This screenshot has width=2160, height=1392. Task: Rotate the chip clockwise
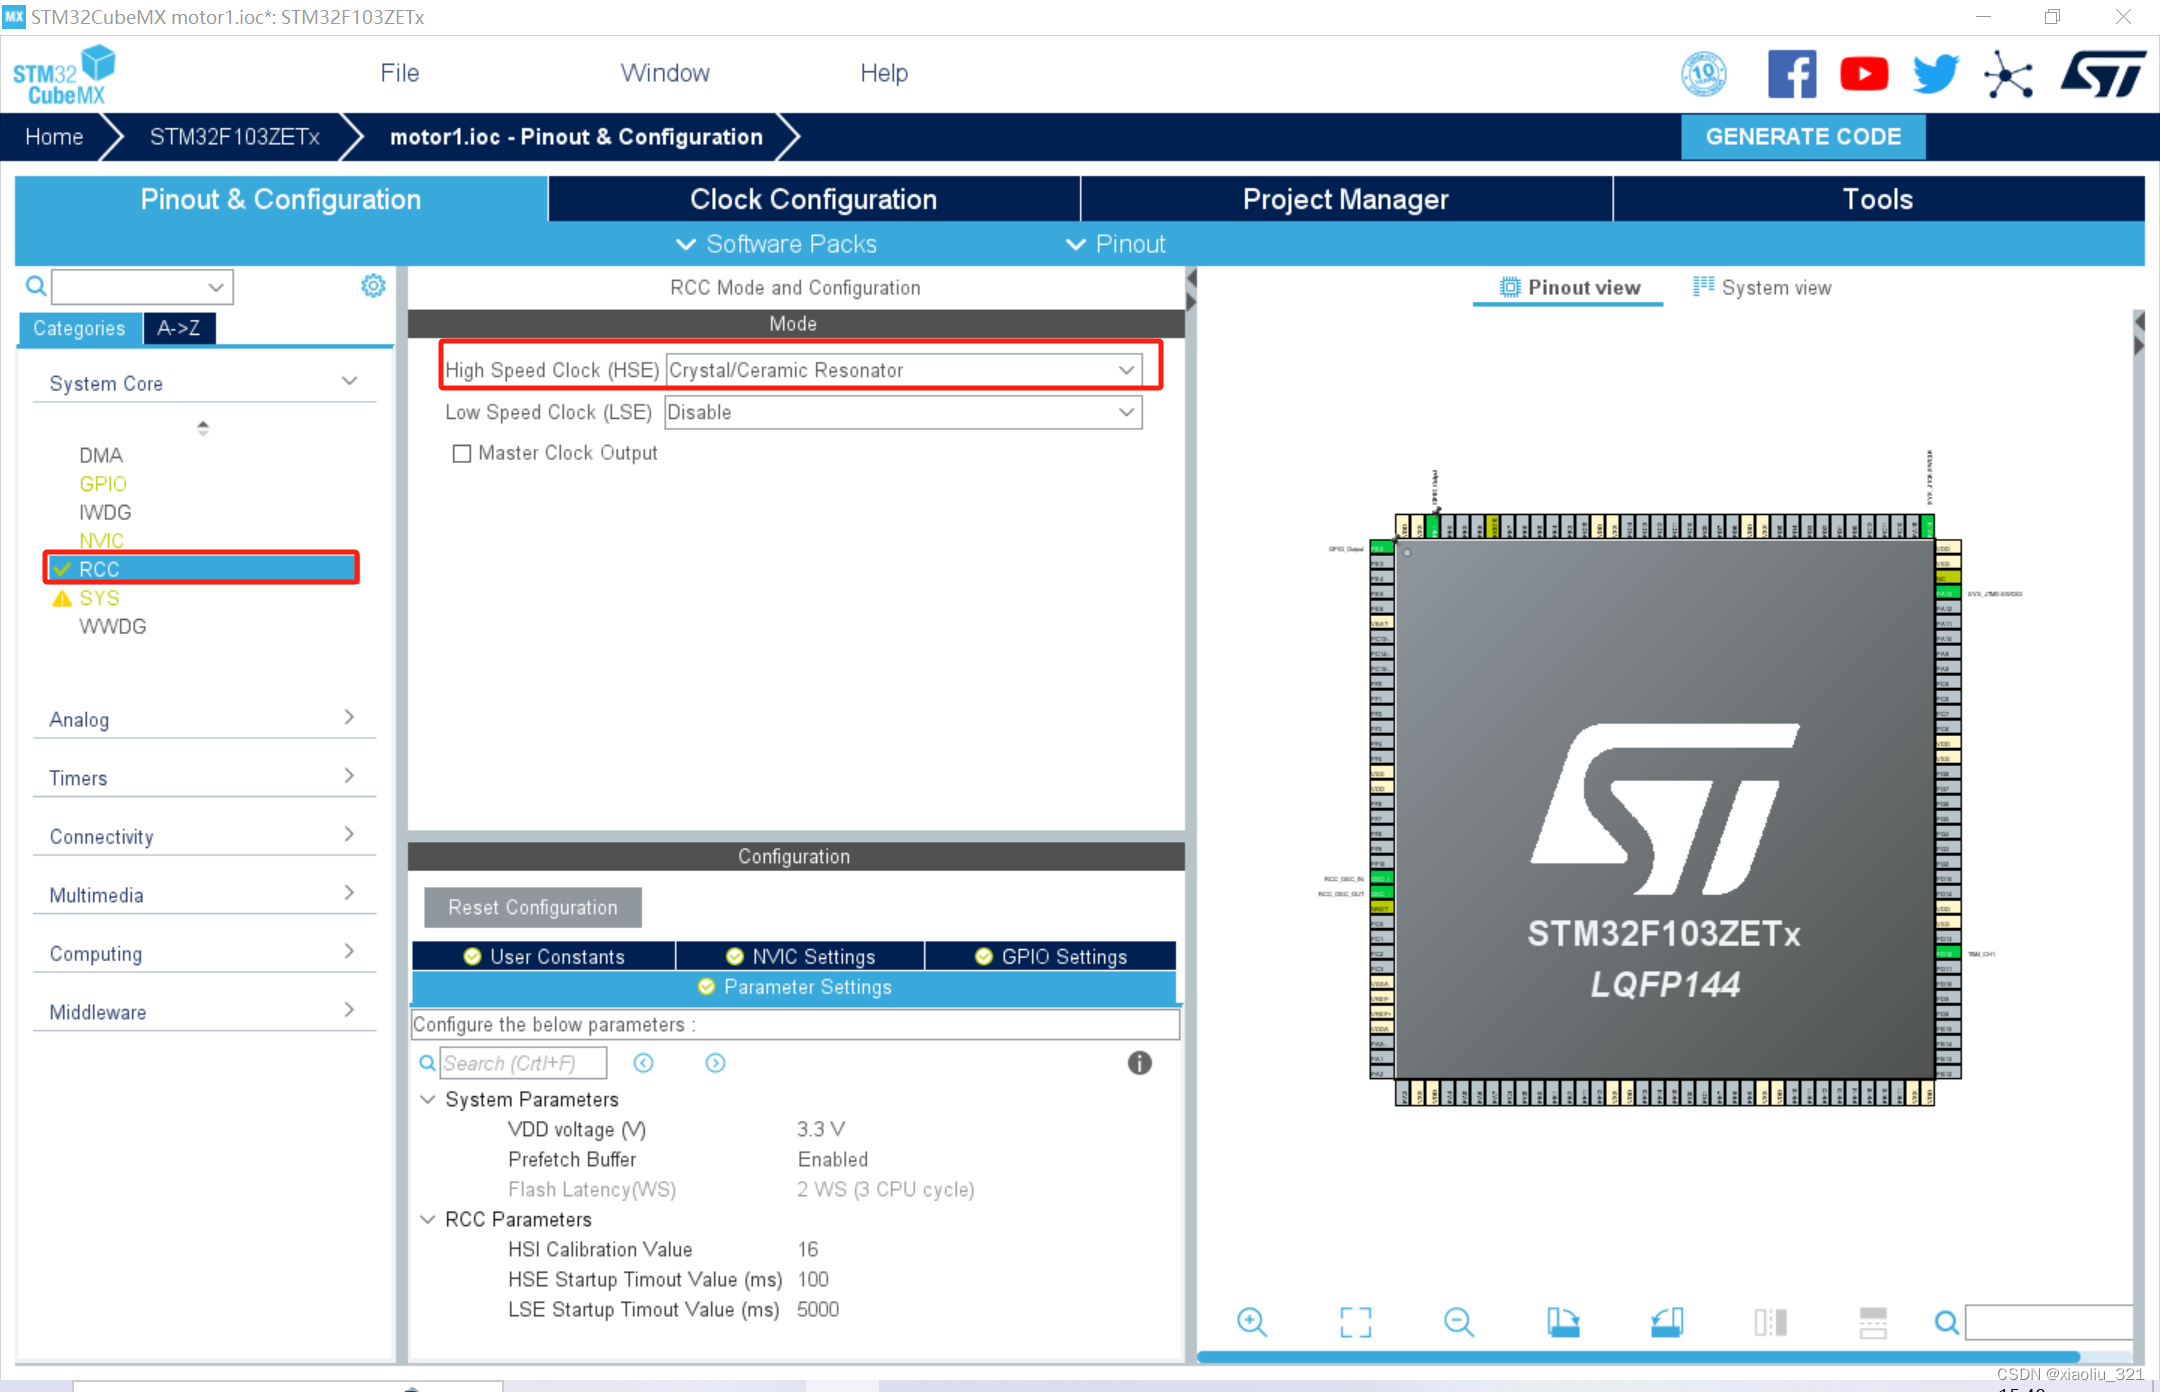1565,1322
